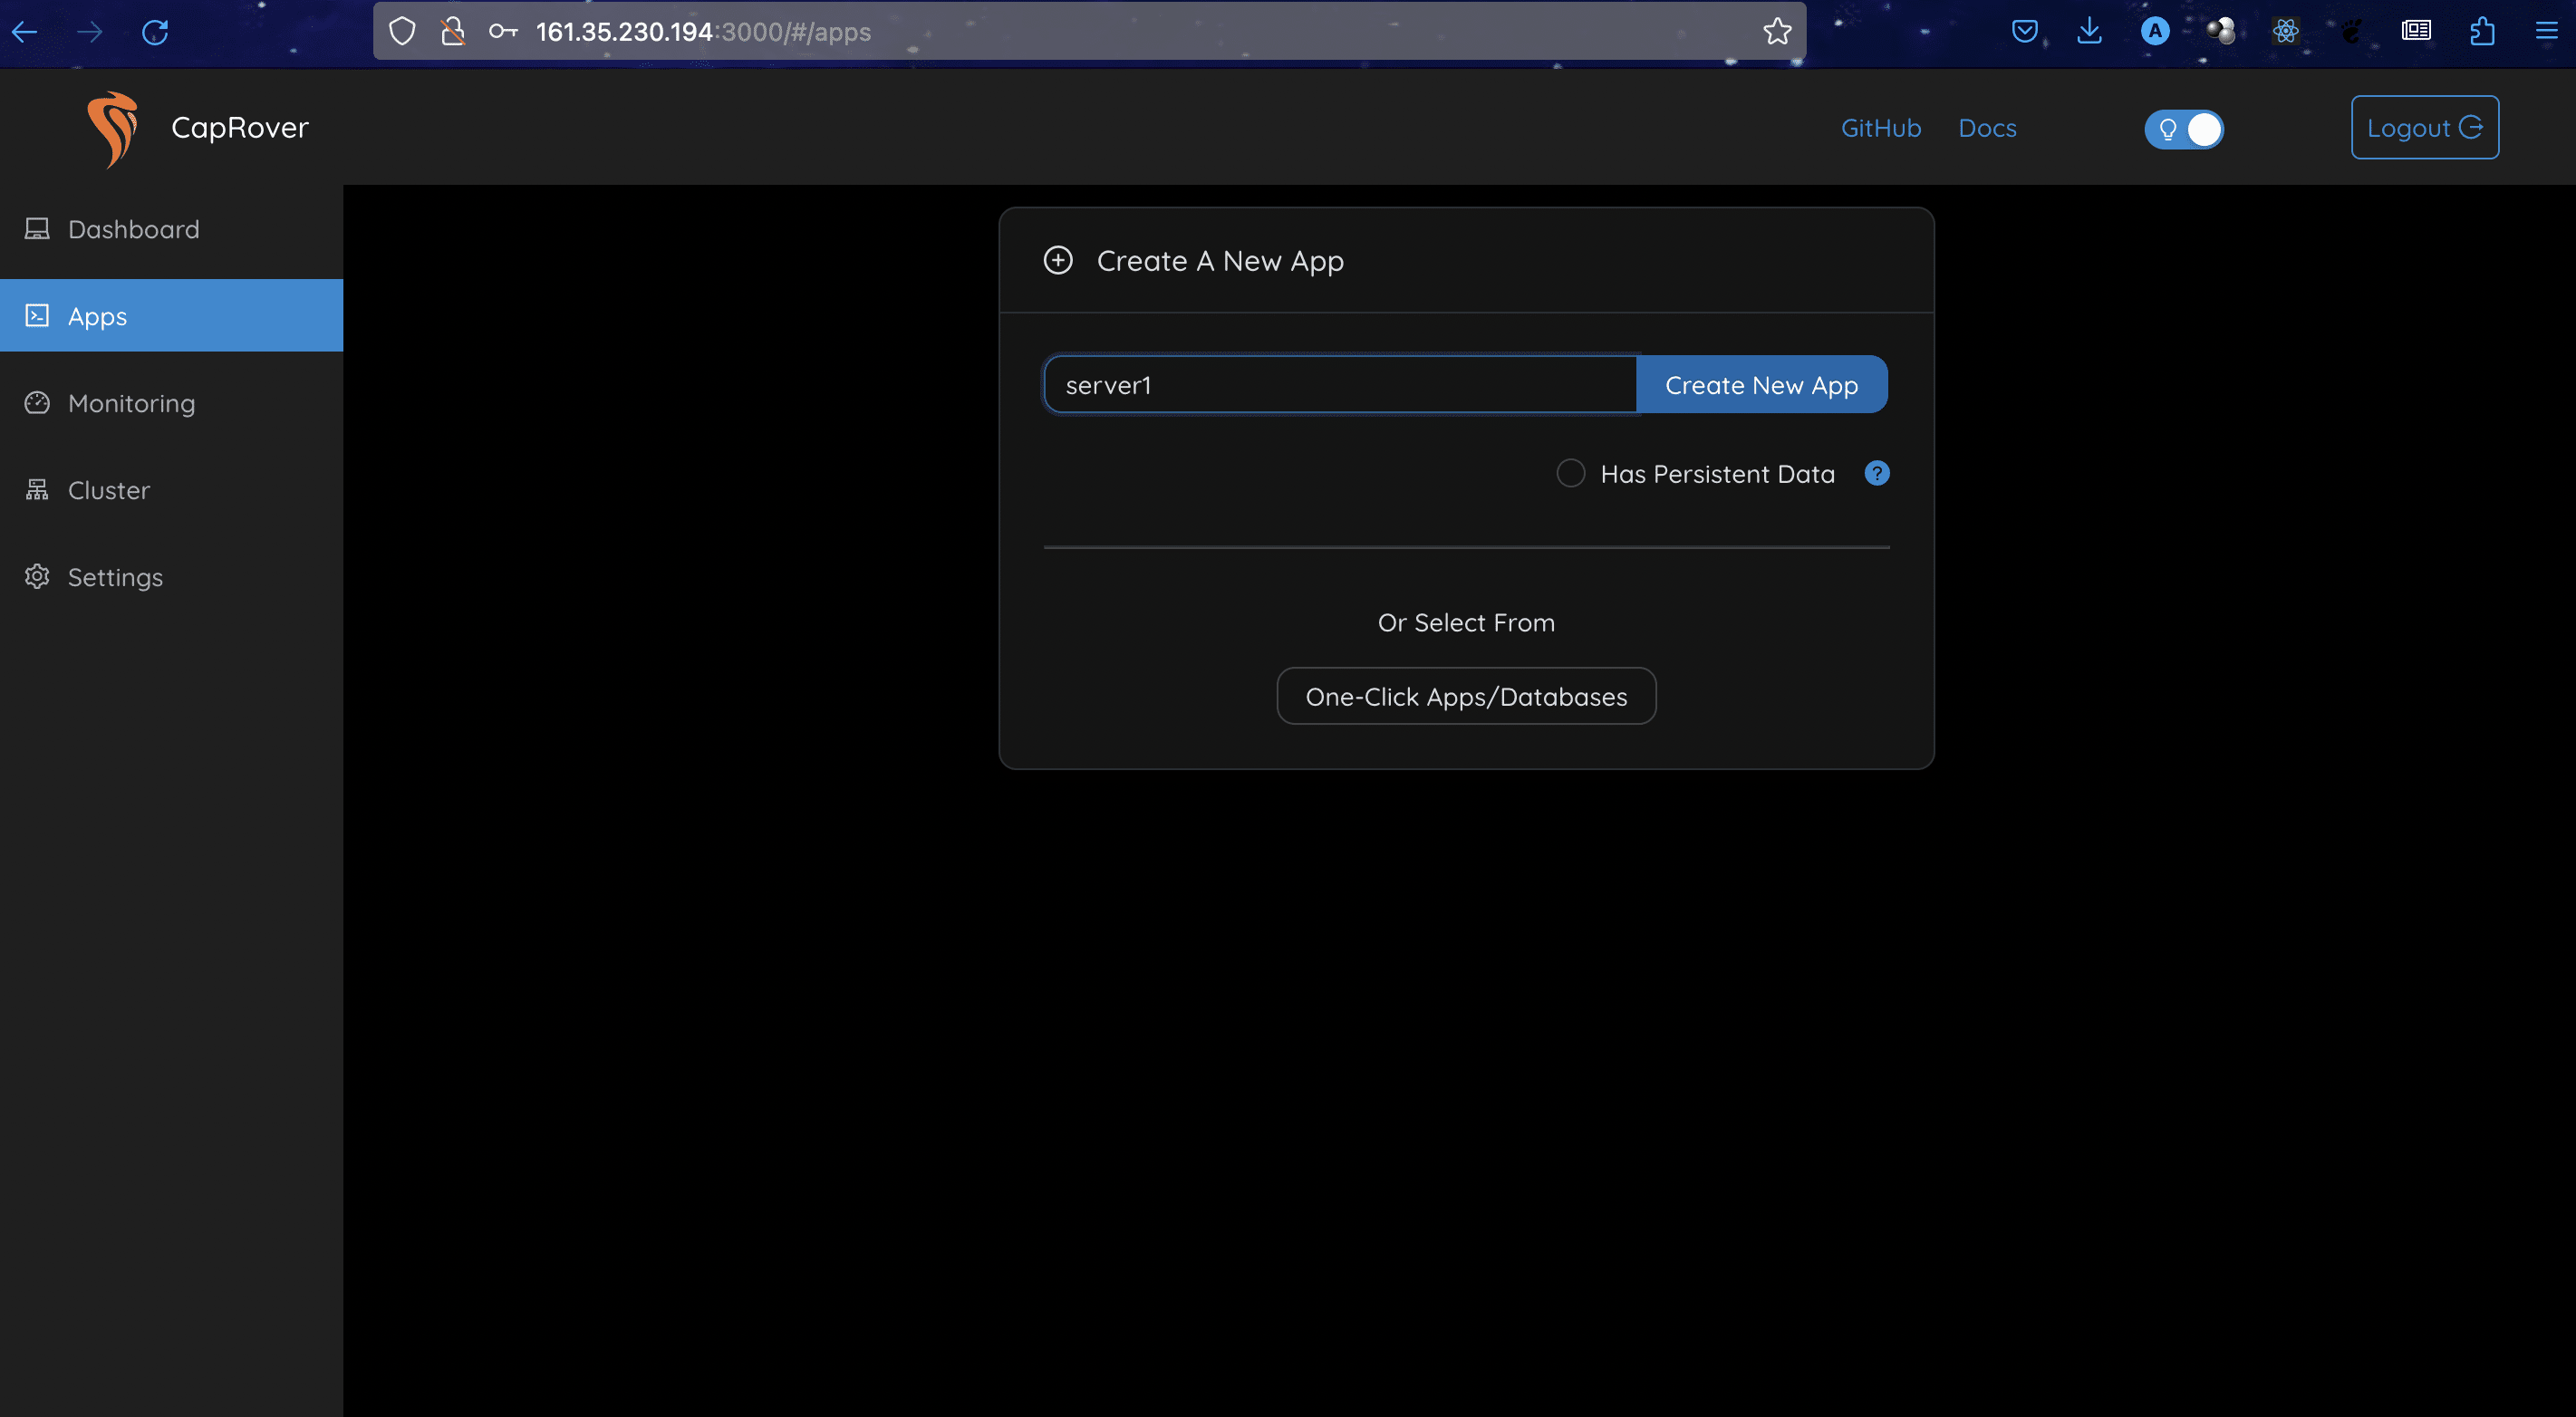The width and height of the screenshot is (2576, 1417).
Task: Follow the GitHub header link
Action: pyautogui.click(x=1880, y=128)
